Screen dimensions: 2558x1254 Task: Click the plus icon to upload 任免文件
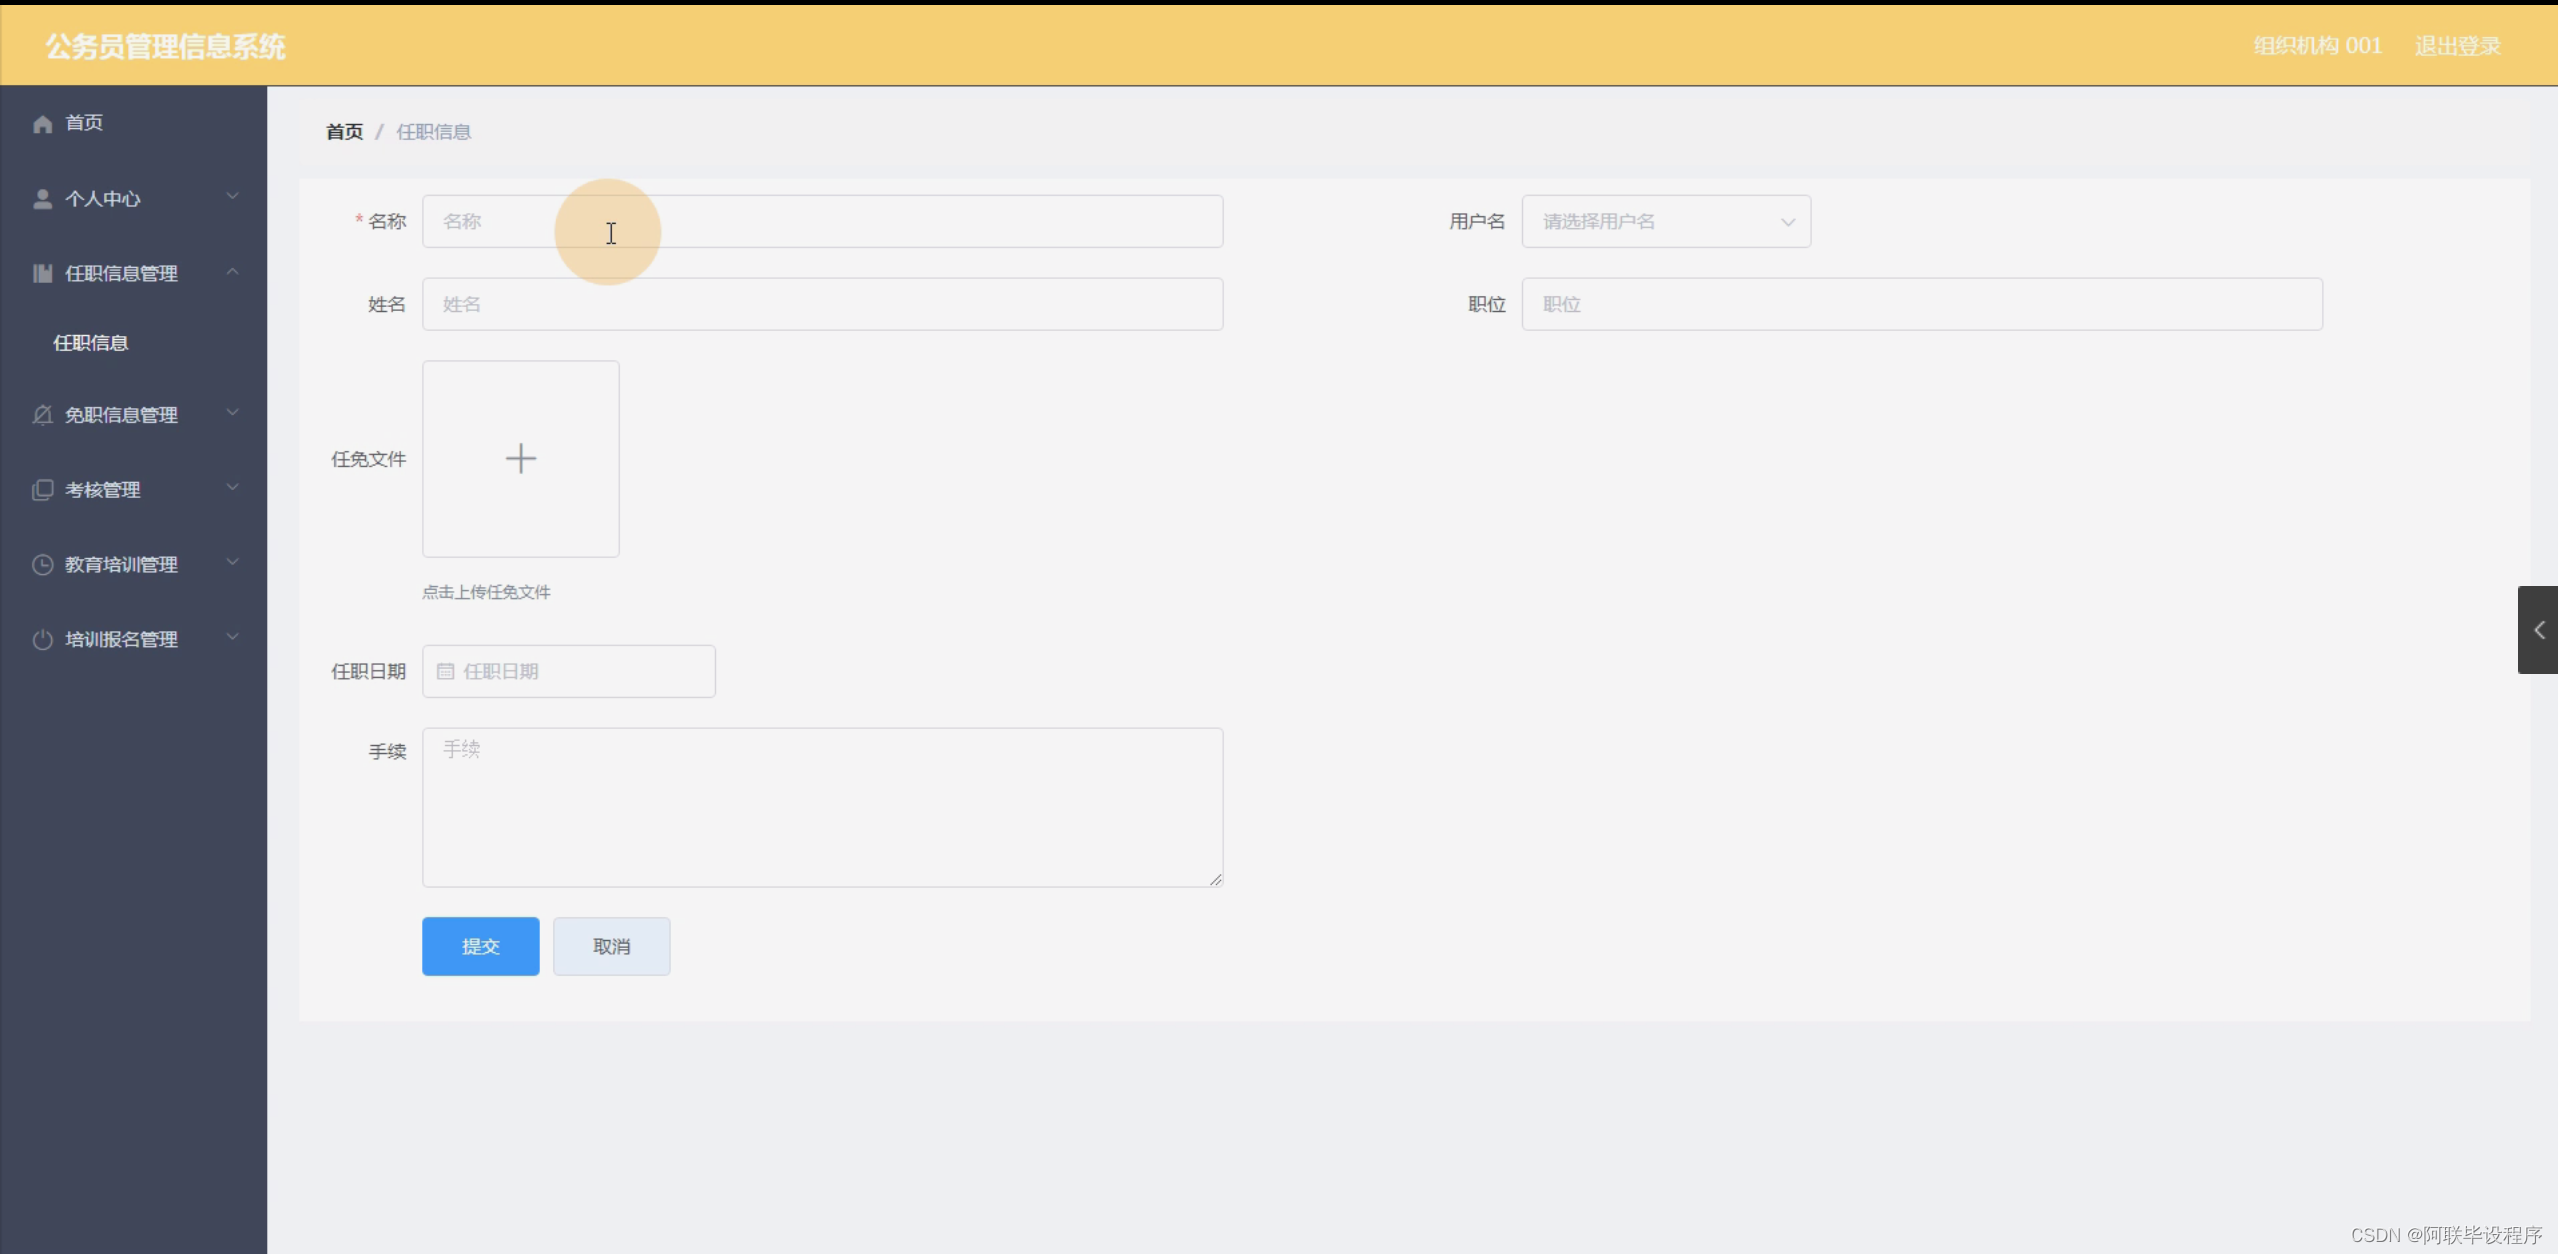pyautogui.click(x=520, y=459)
